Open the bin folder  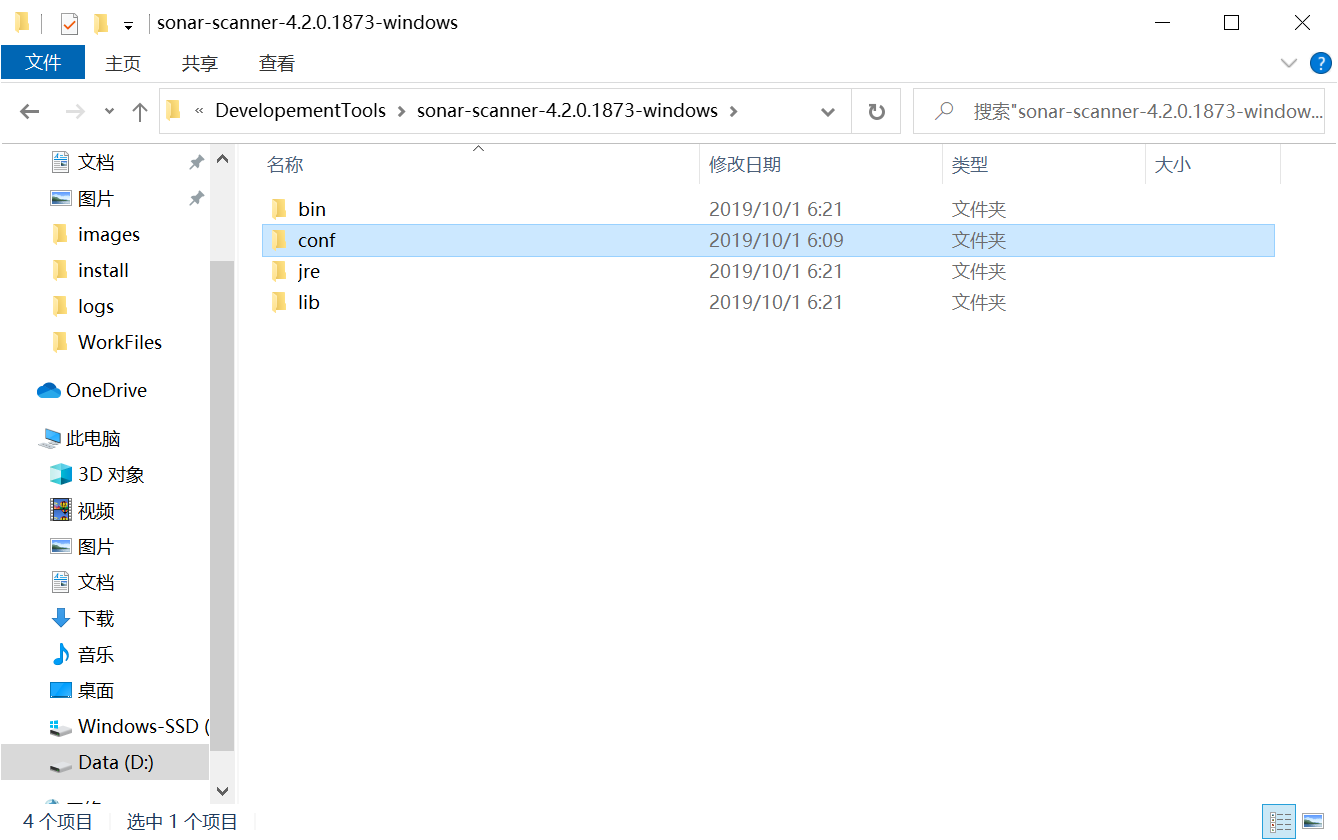[309, 208]
